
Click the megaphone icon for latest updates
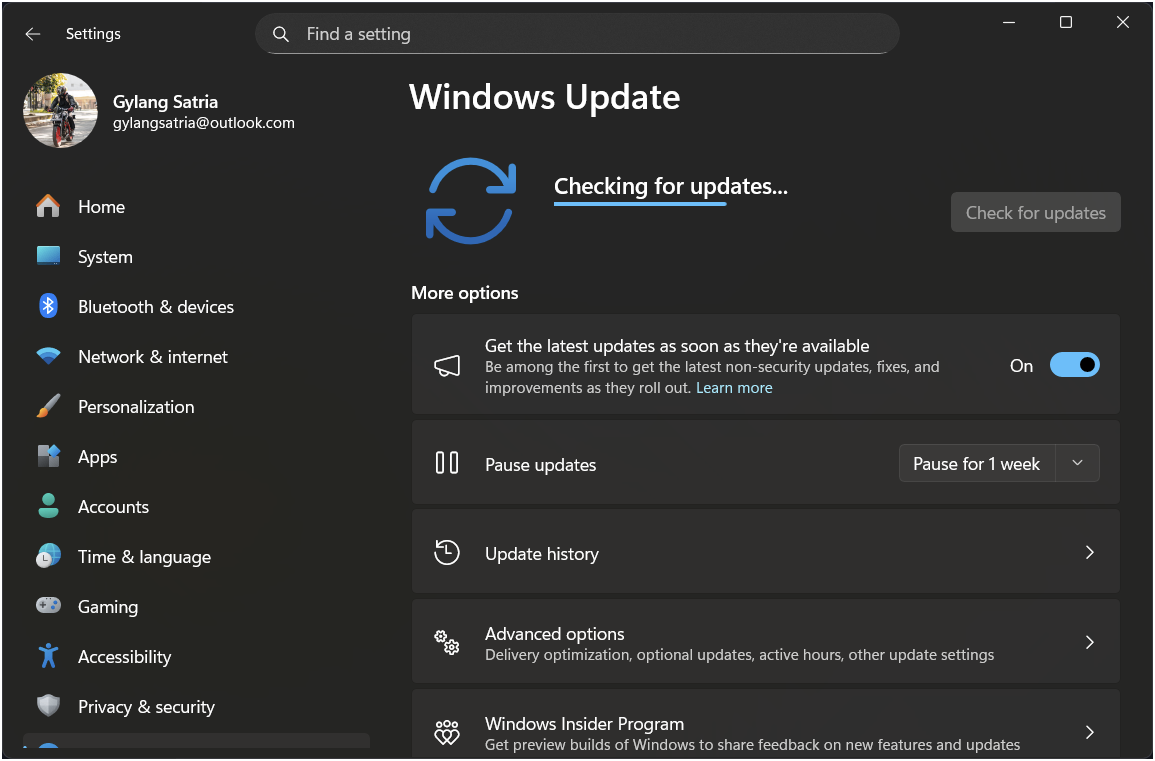click(x=447, y=365)
